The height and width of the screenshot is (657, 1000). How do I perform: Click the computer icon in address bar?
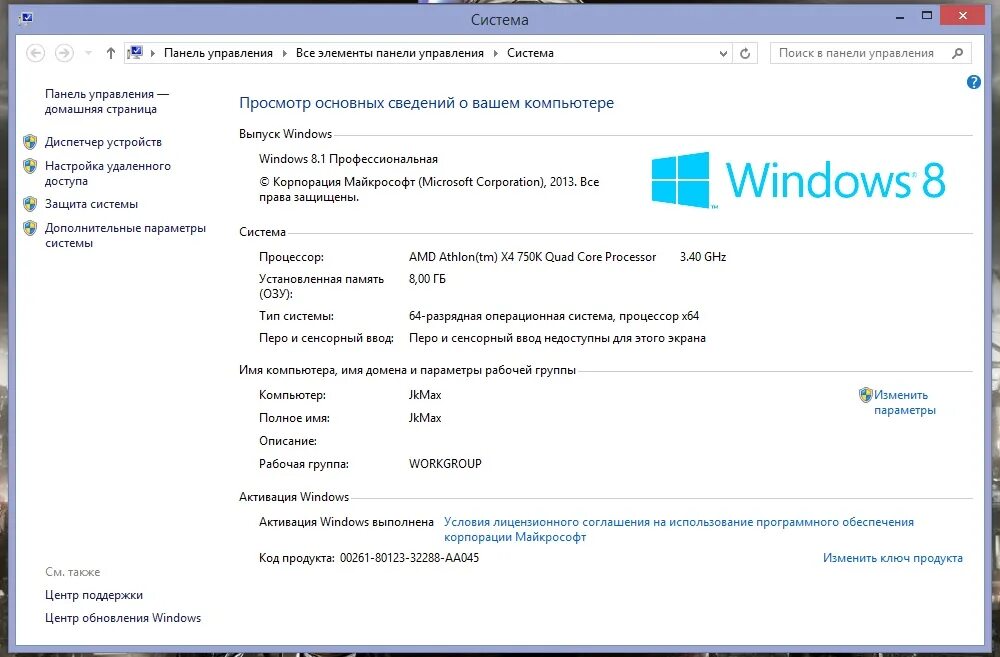click(x=135, y=52)
